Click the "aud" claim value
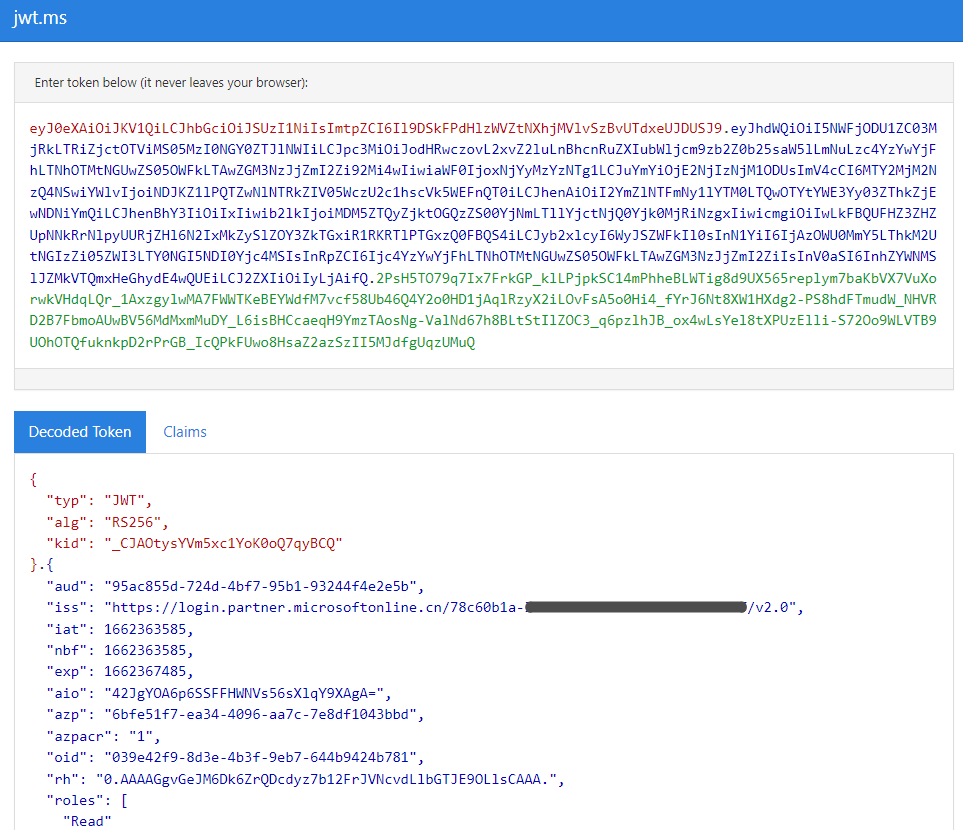The width and height of the screenshot is (963, 830). (x=264, y=587)
